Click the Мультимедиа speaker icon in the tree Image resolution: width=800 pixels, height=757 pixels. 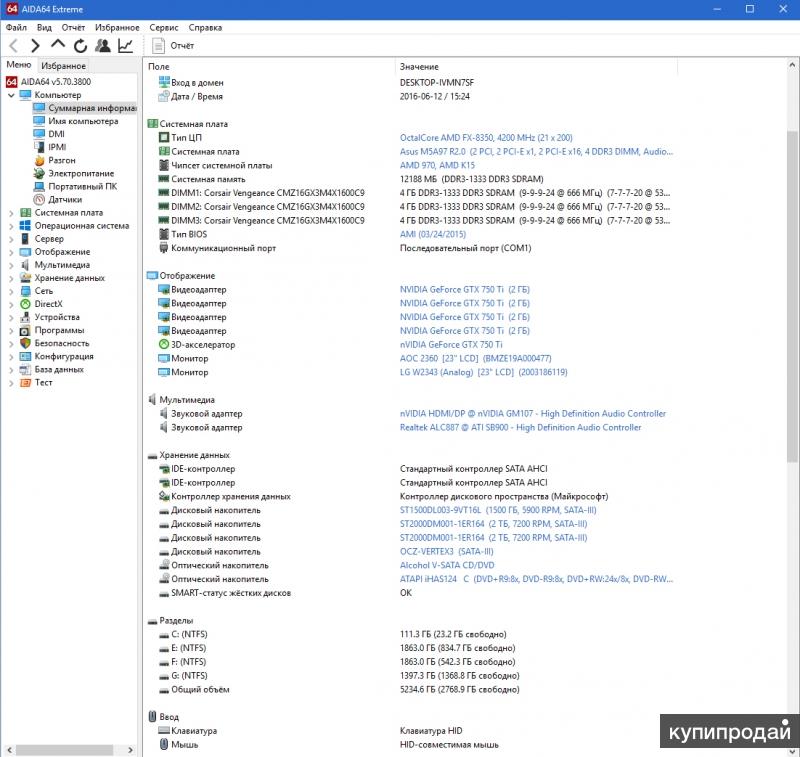pyautogui.click(x=25, y=265)
